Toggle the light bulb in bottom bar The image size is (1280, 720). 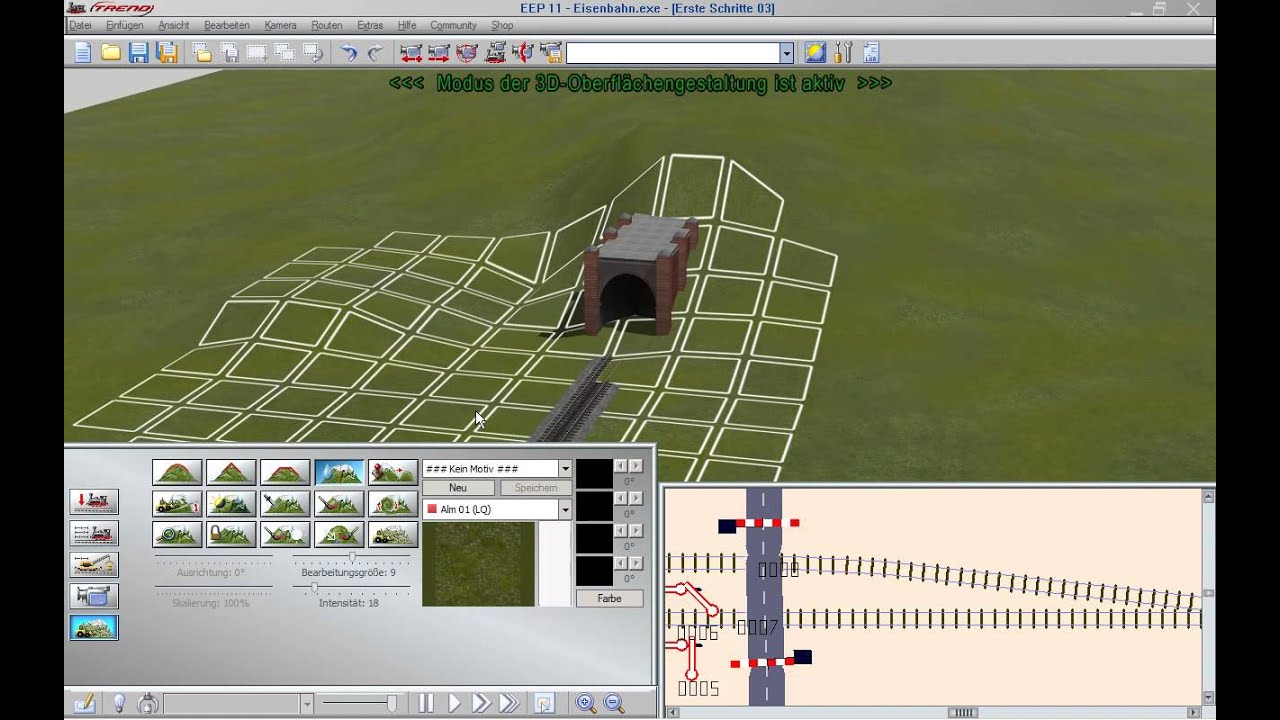[119, 703]
